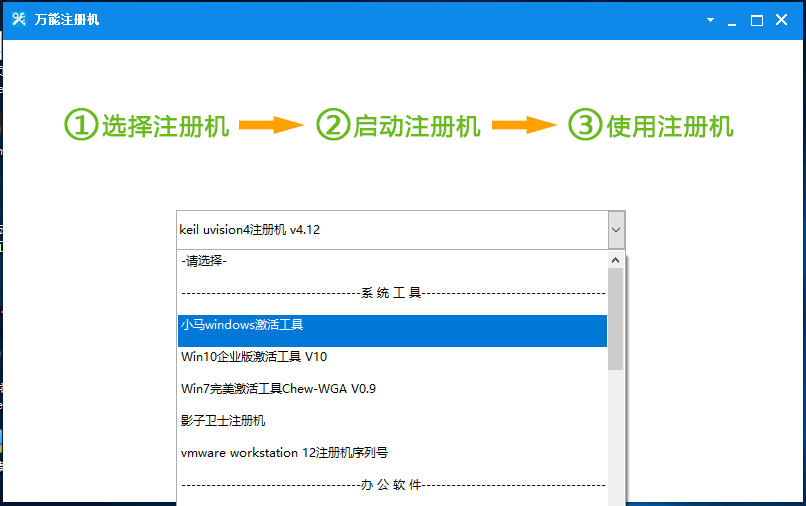Click the orange arrow between steps ① and ②
Screen dimensions: 806x506
(273, 126)
